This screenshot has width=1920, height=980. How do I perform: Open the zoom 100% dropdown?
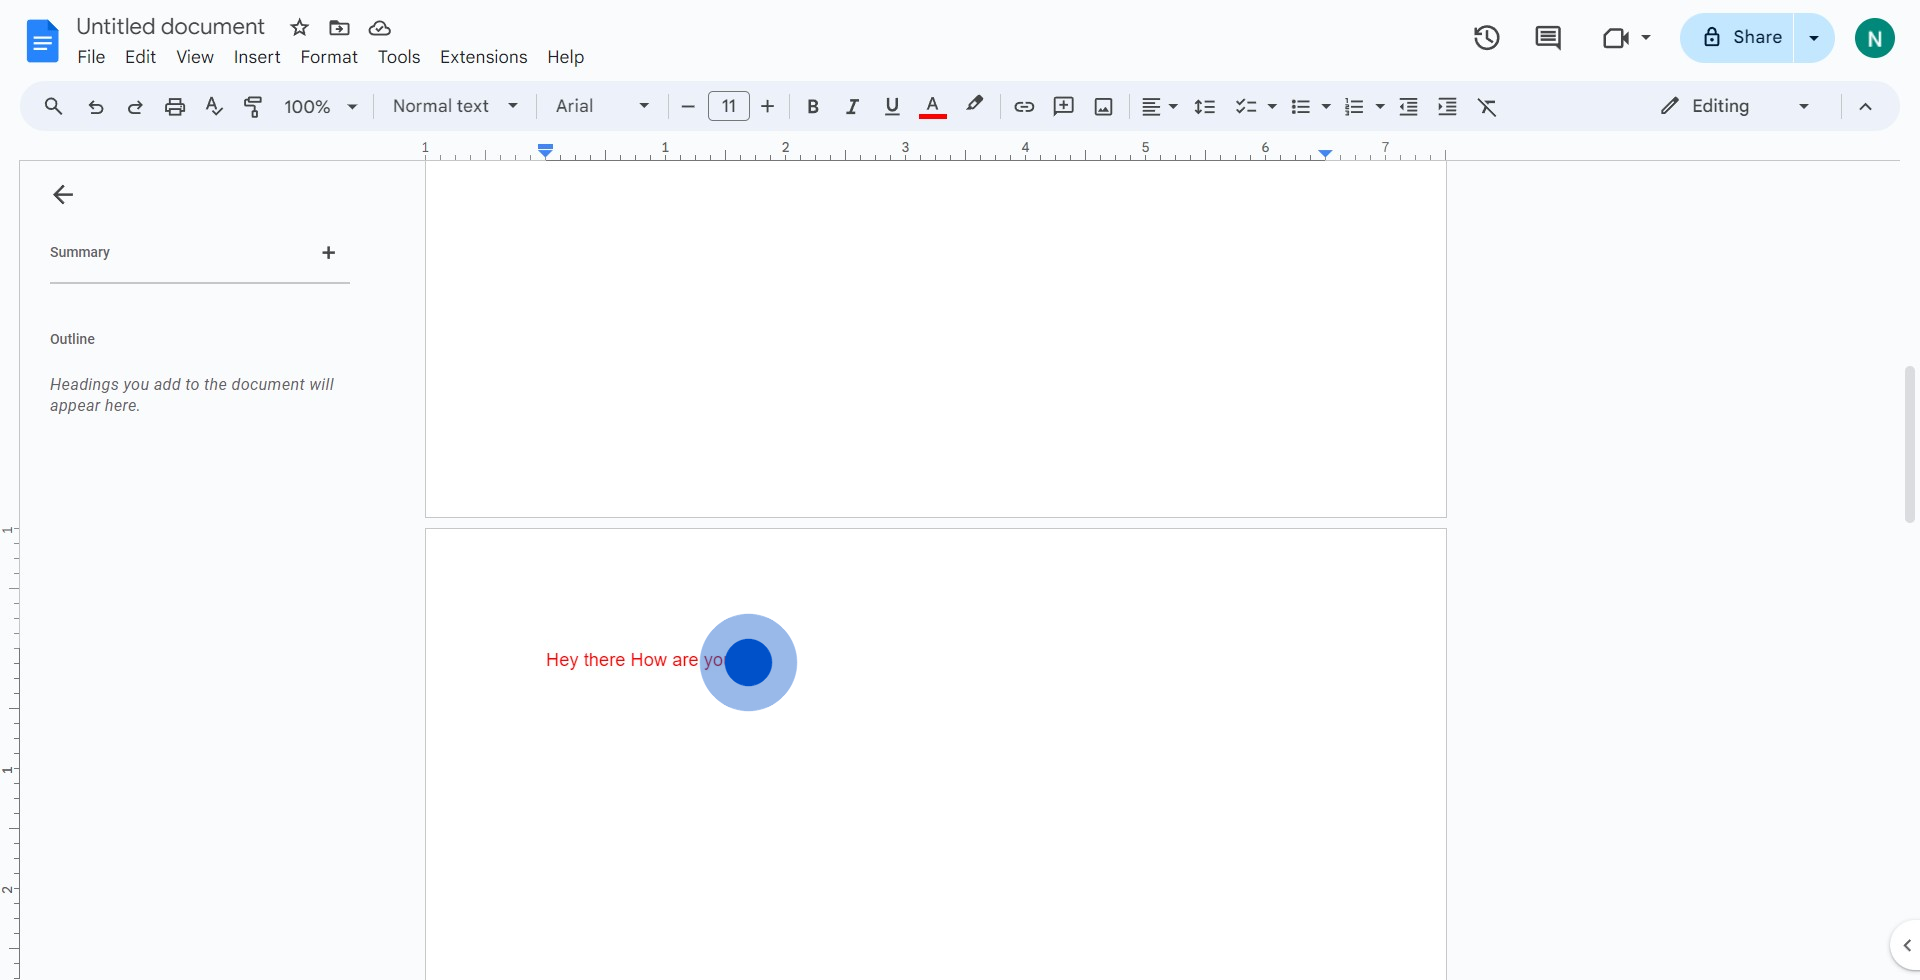coord(321,107)
